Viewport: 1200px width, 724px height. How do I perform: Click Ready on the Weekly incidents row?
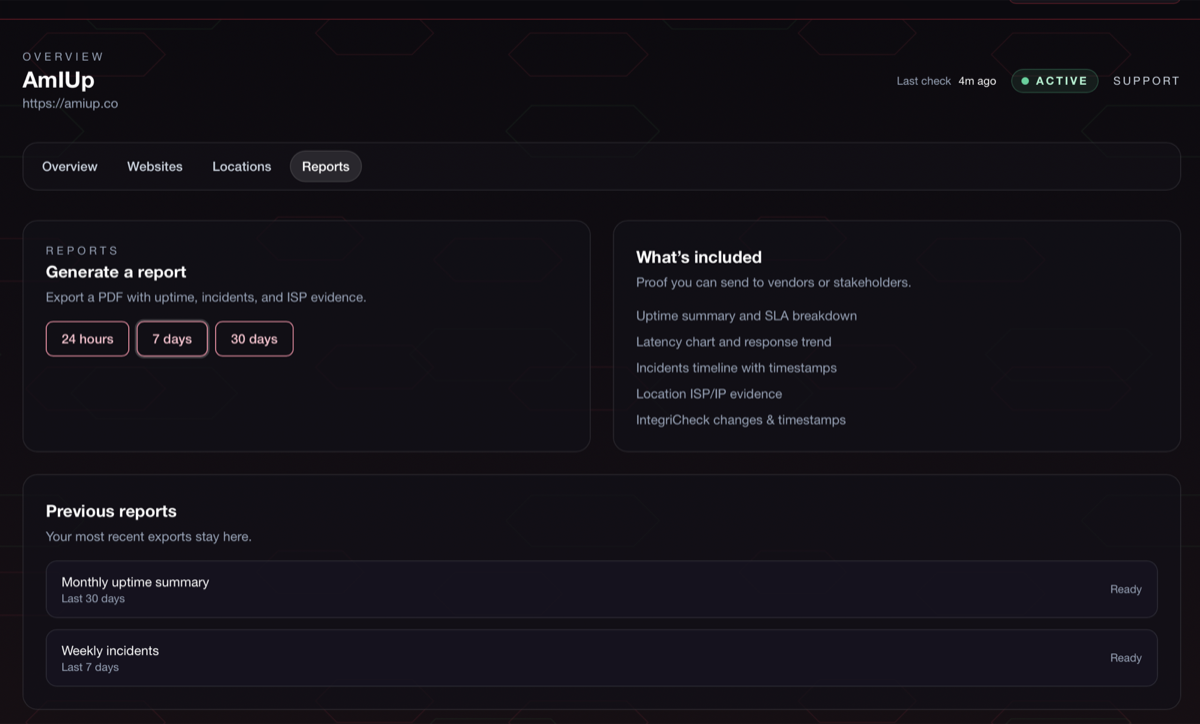click(x=1125, y=658)
